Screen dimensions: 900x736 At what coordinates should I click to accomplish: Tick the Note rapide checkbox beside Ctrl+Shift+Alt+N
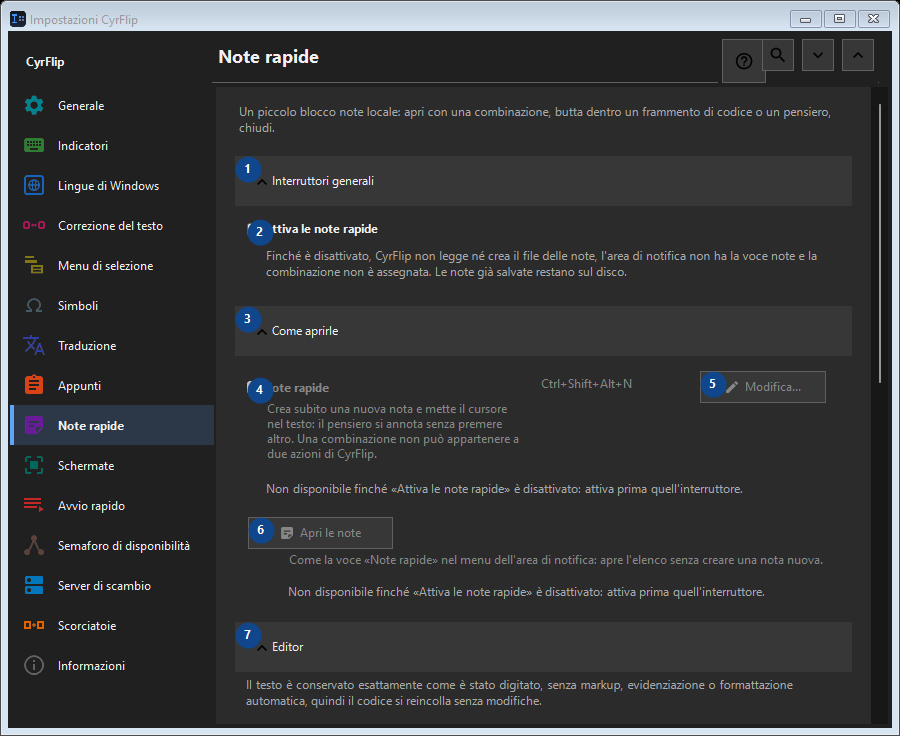[251, 388]
